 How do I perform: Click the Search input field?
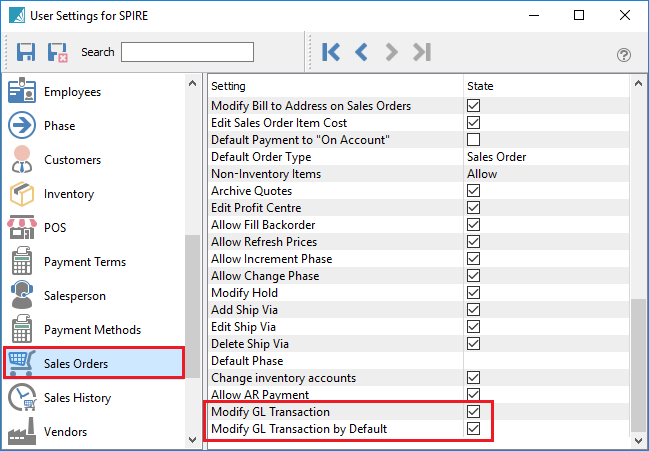187,52
